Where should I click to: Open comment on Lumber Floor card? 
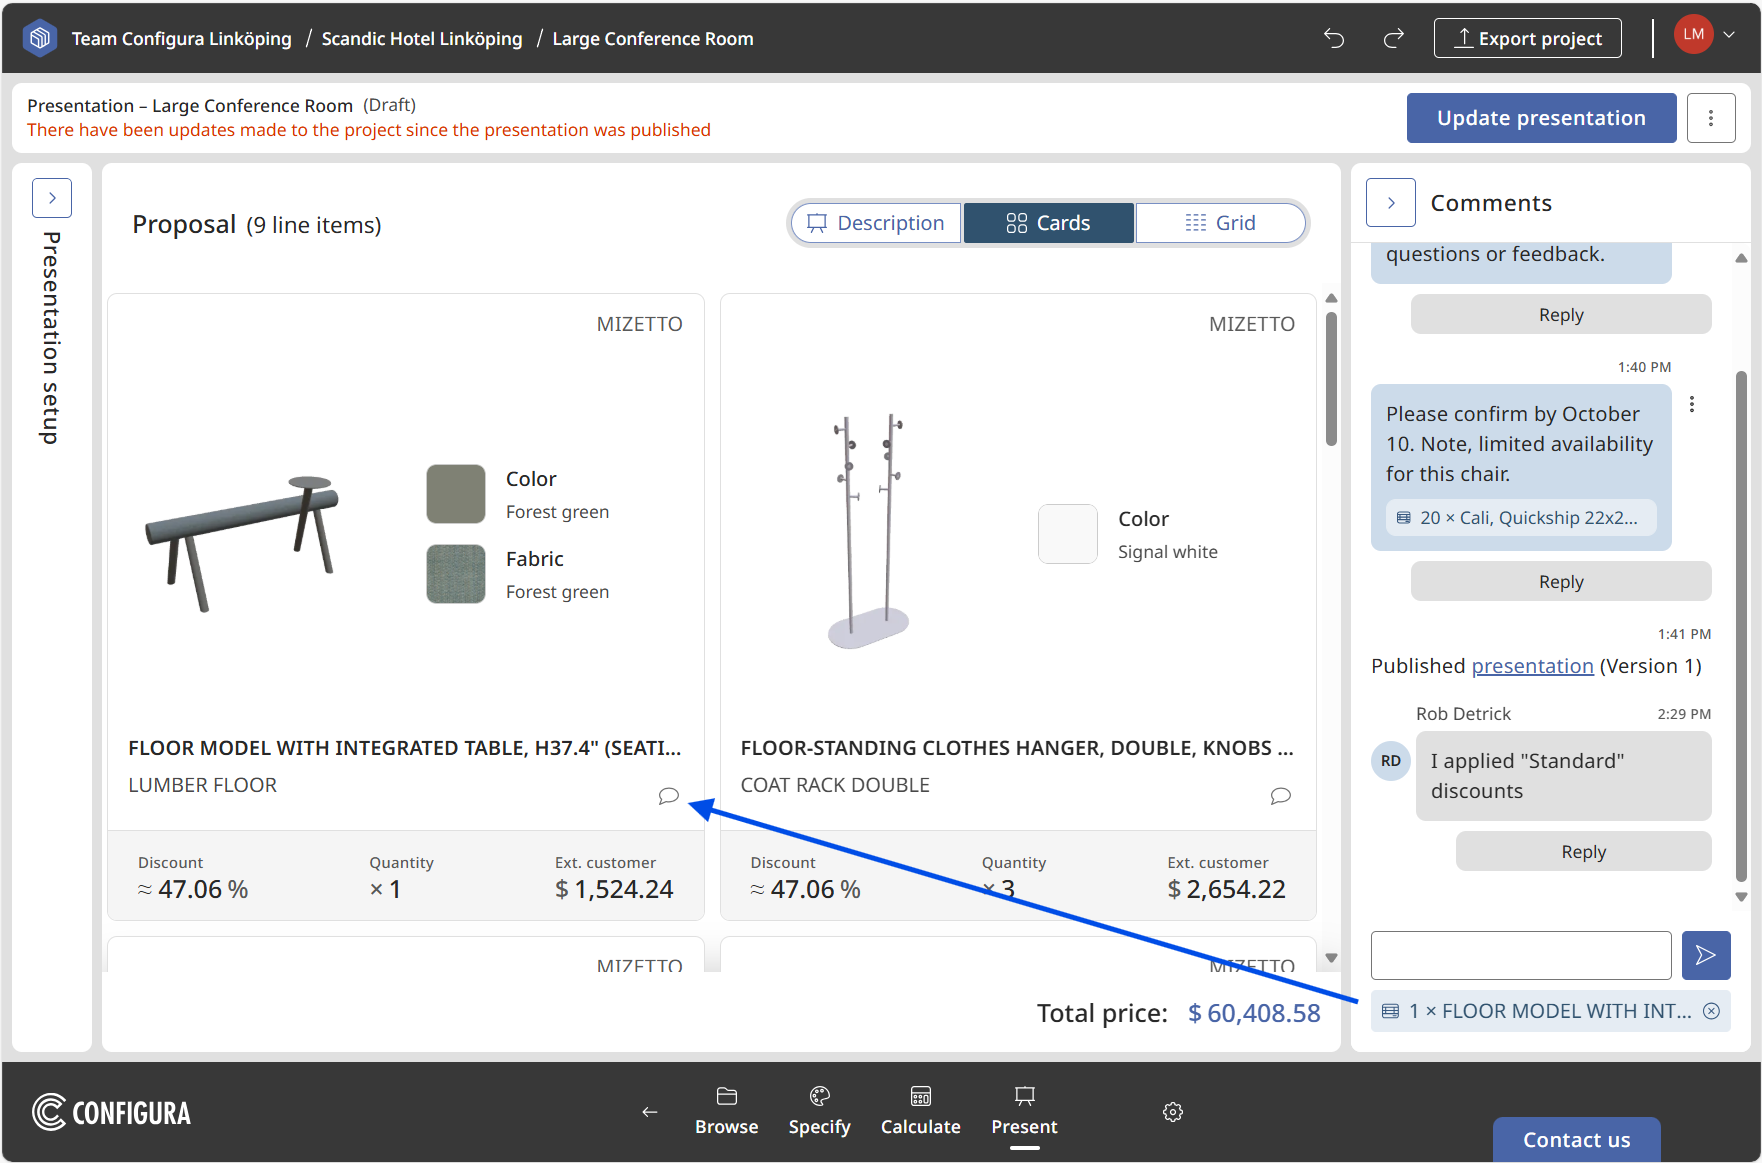point(669,796)
